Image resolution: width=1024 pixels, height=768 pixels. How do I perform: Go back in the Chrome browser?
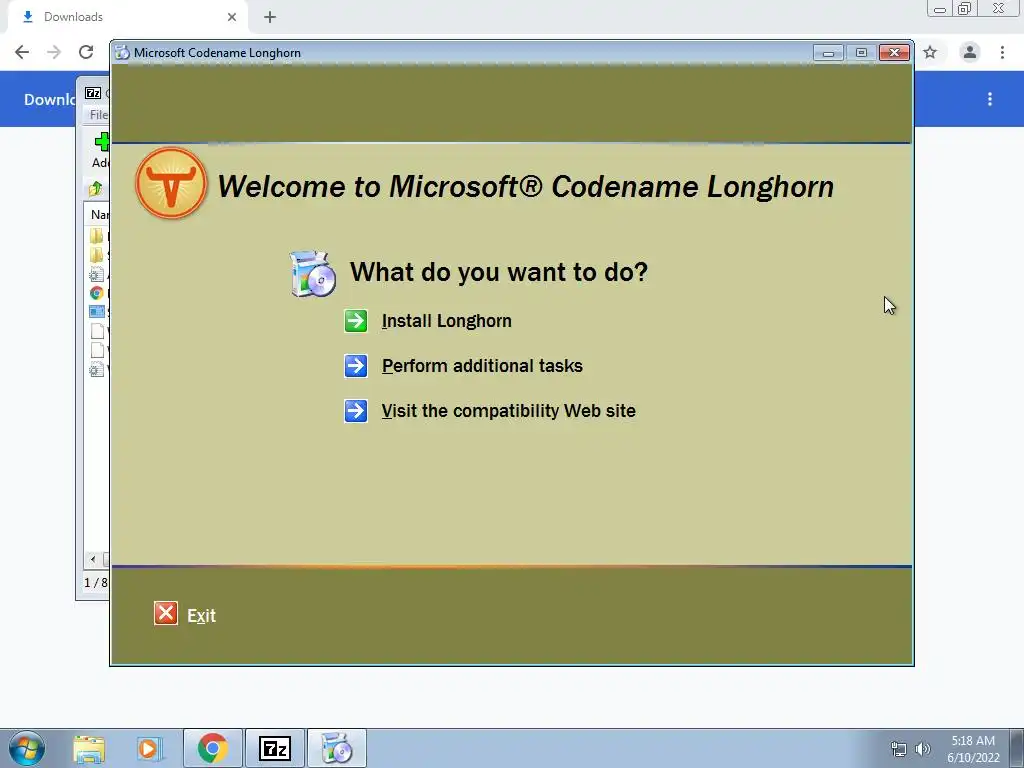(x=22, y=52)
